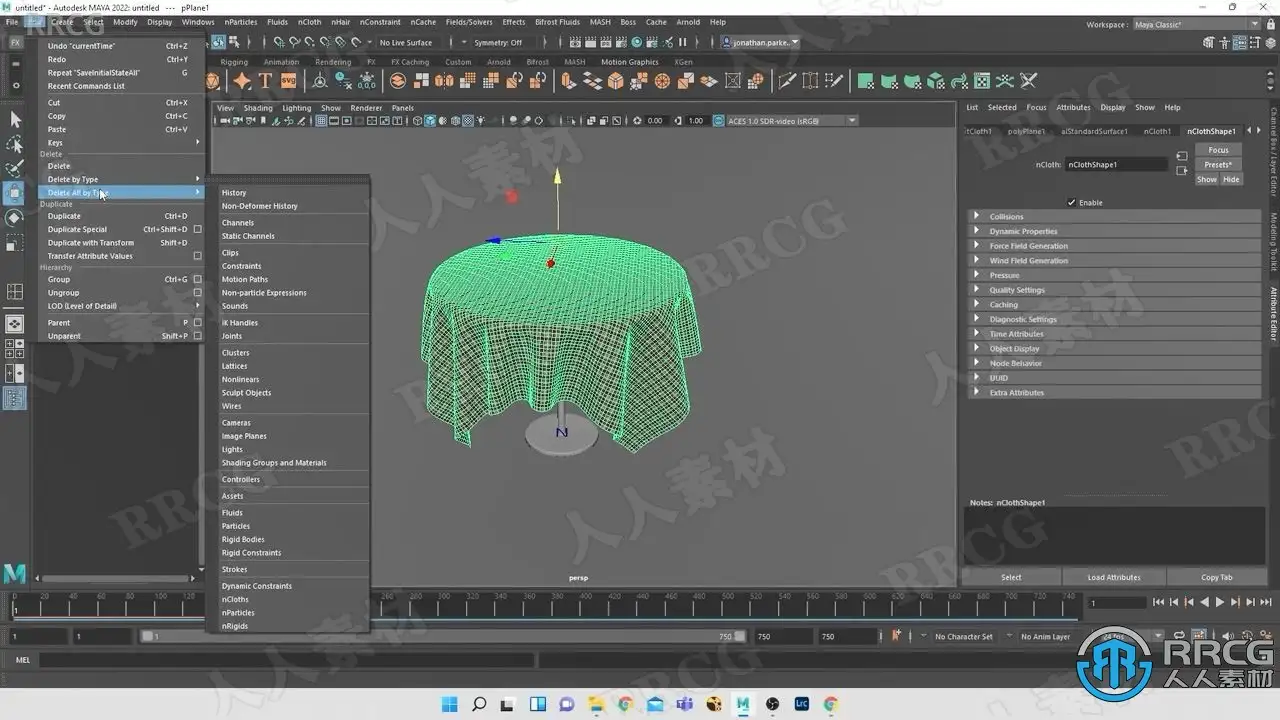Open Lightroom Classic from taskbar

pyautogui.click(x=802, y=705)
